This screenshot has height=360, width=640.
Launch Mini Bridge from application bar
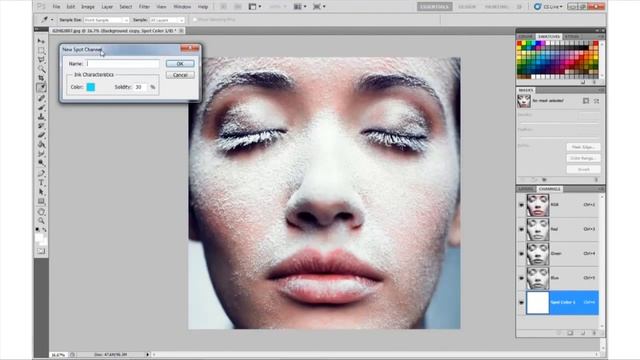[x=237, y=7]
